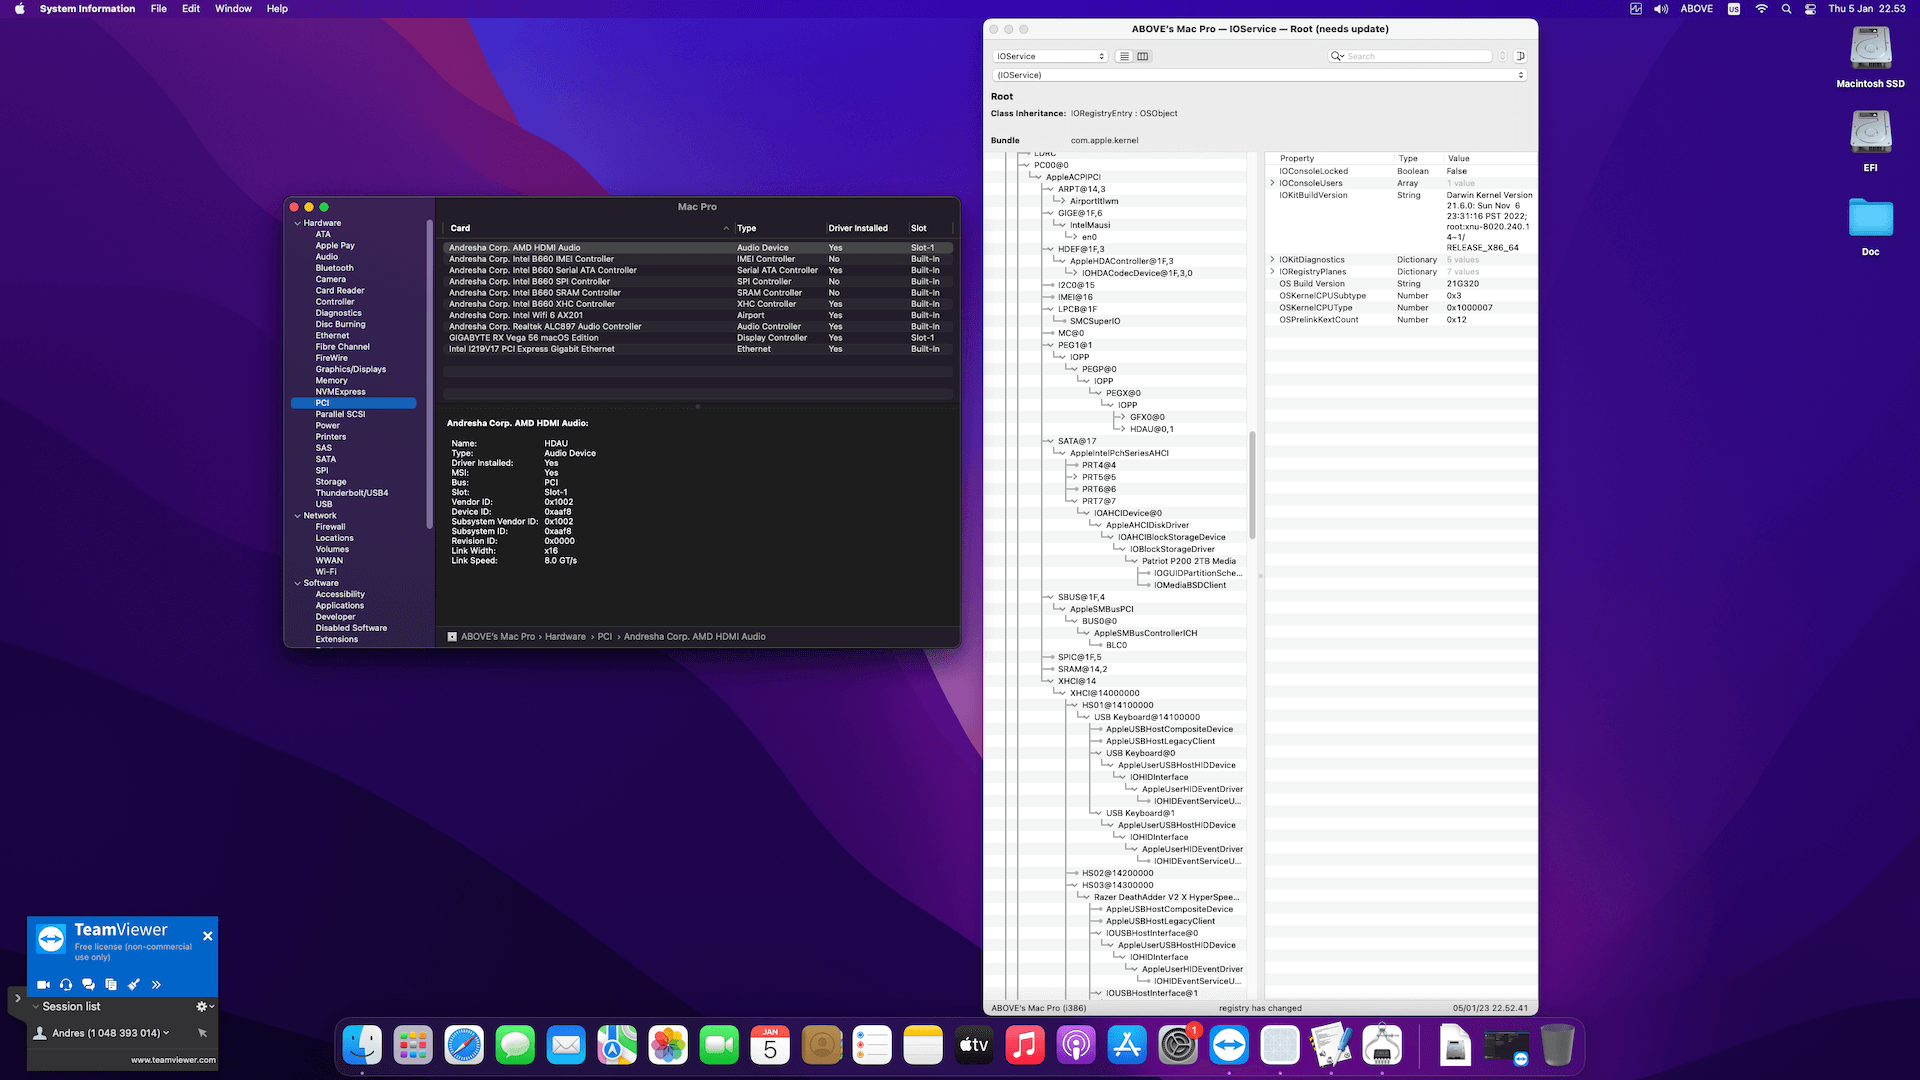This screenshot has height=1080, width=1920.
Task: Click Hardware in System Information path bar
Action: pos(565,637)
